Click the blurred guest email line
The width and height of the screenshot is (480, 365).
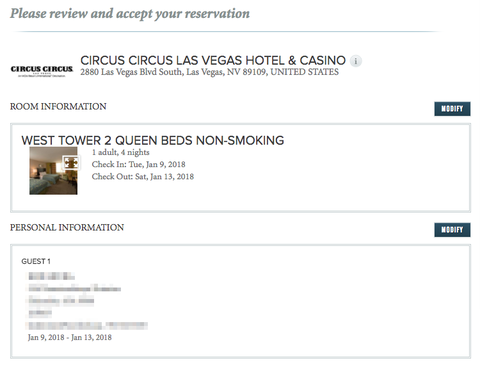coord(88,325)
